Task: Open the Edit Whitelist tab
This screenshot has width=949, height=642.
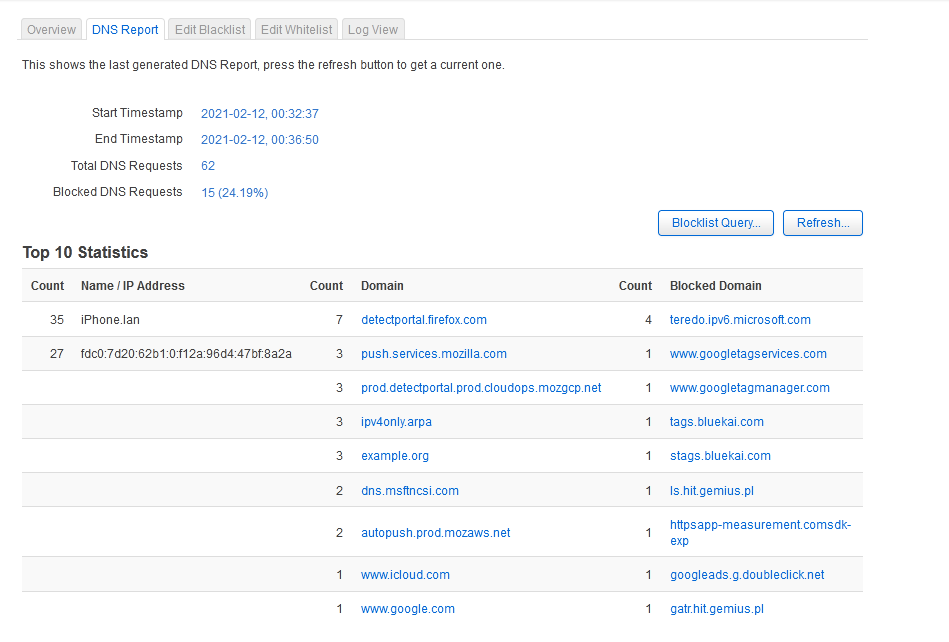Action: coord(297,30)
